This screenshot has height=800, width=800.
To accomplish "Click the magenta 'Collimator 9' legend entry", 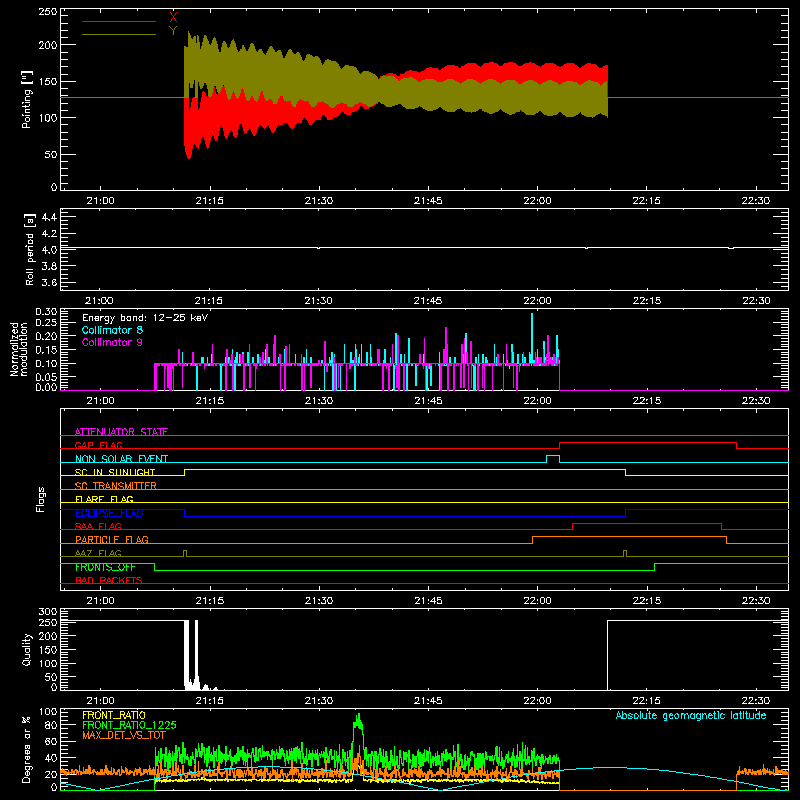I will tap(112, 342).
